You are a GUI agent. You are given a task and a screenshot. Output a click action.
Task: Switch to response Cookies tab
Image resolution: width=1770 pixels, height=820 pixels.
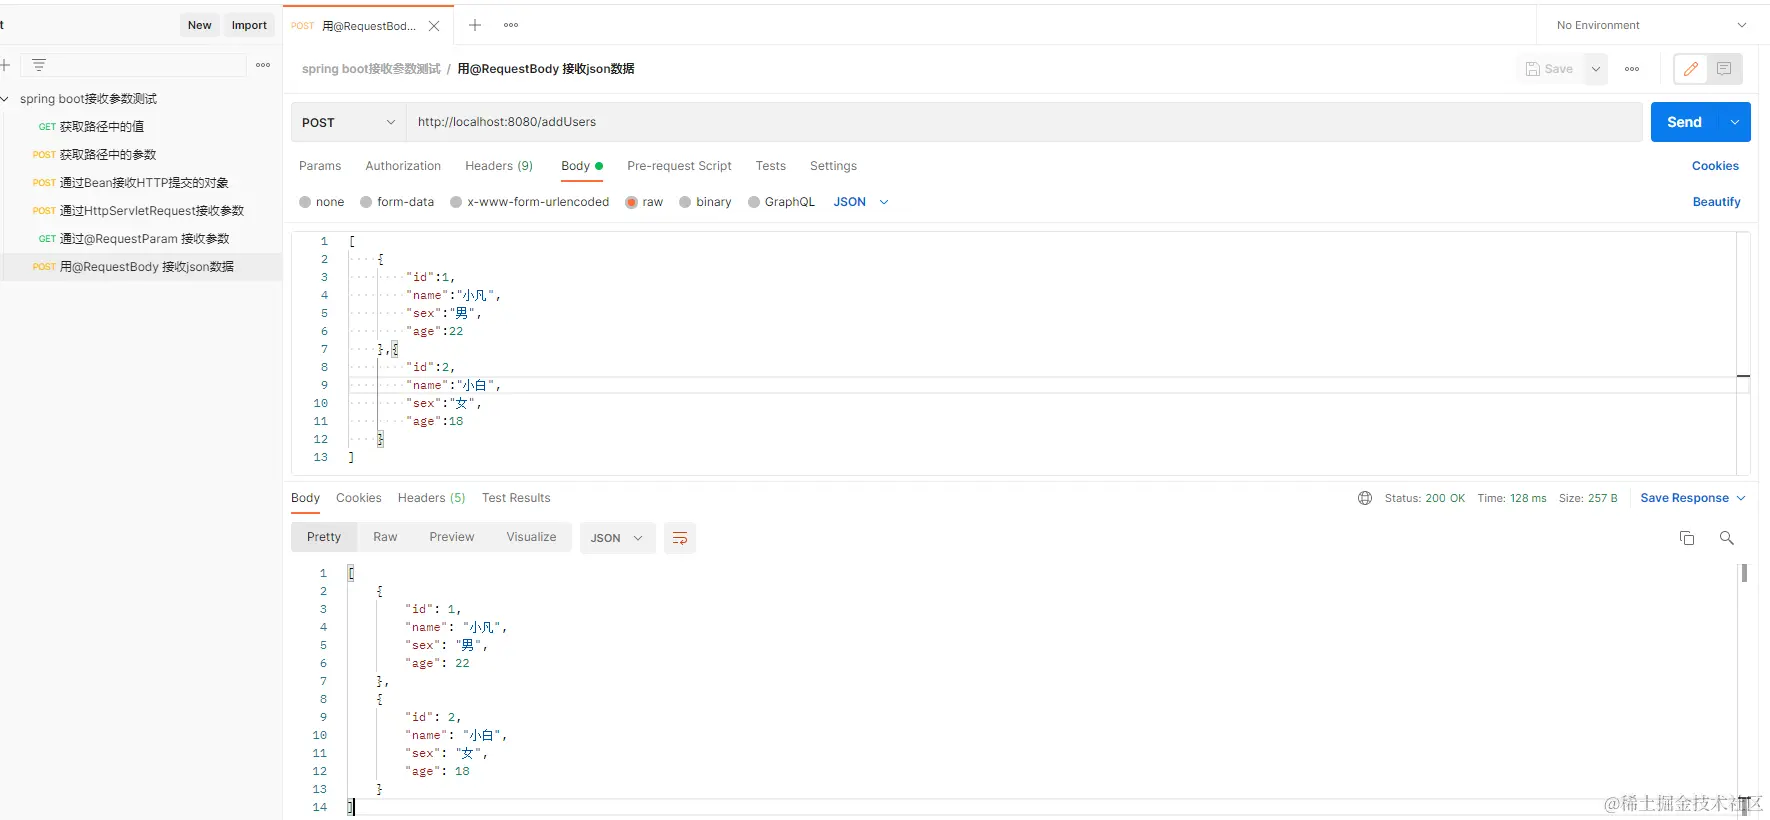click(x=359, y=498)
